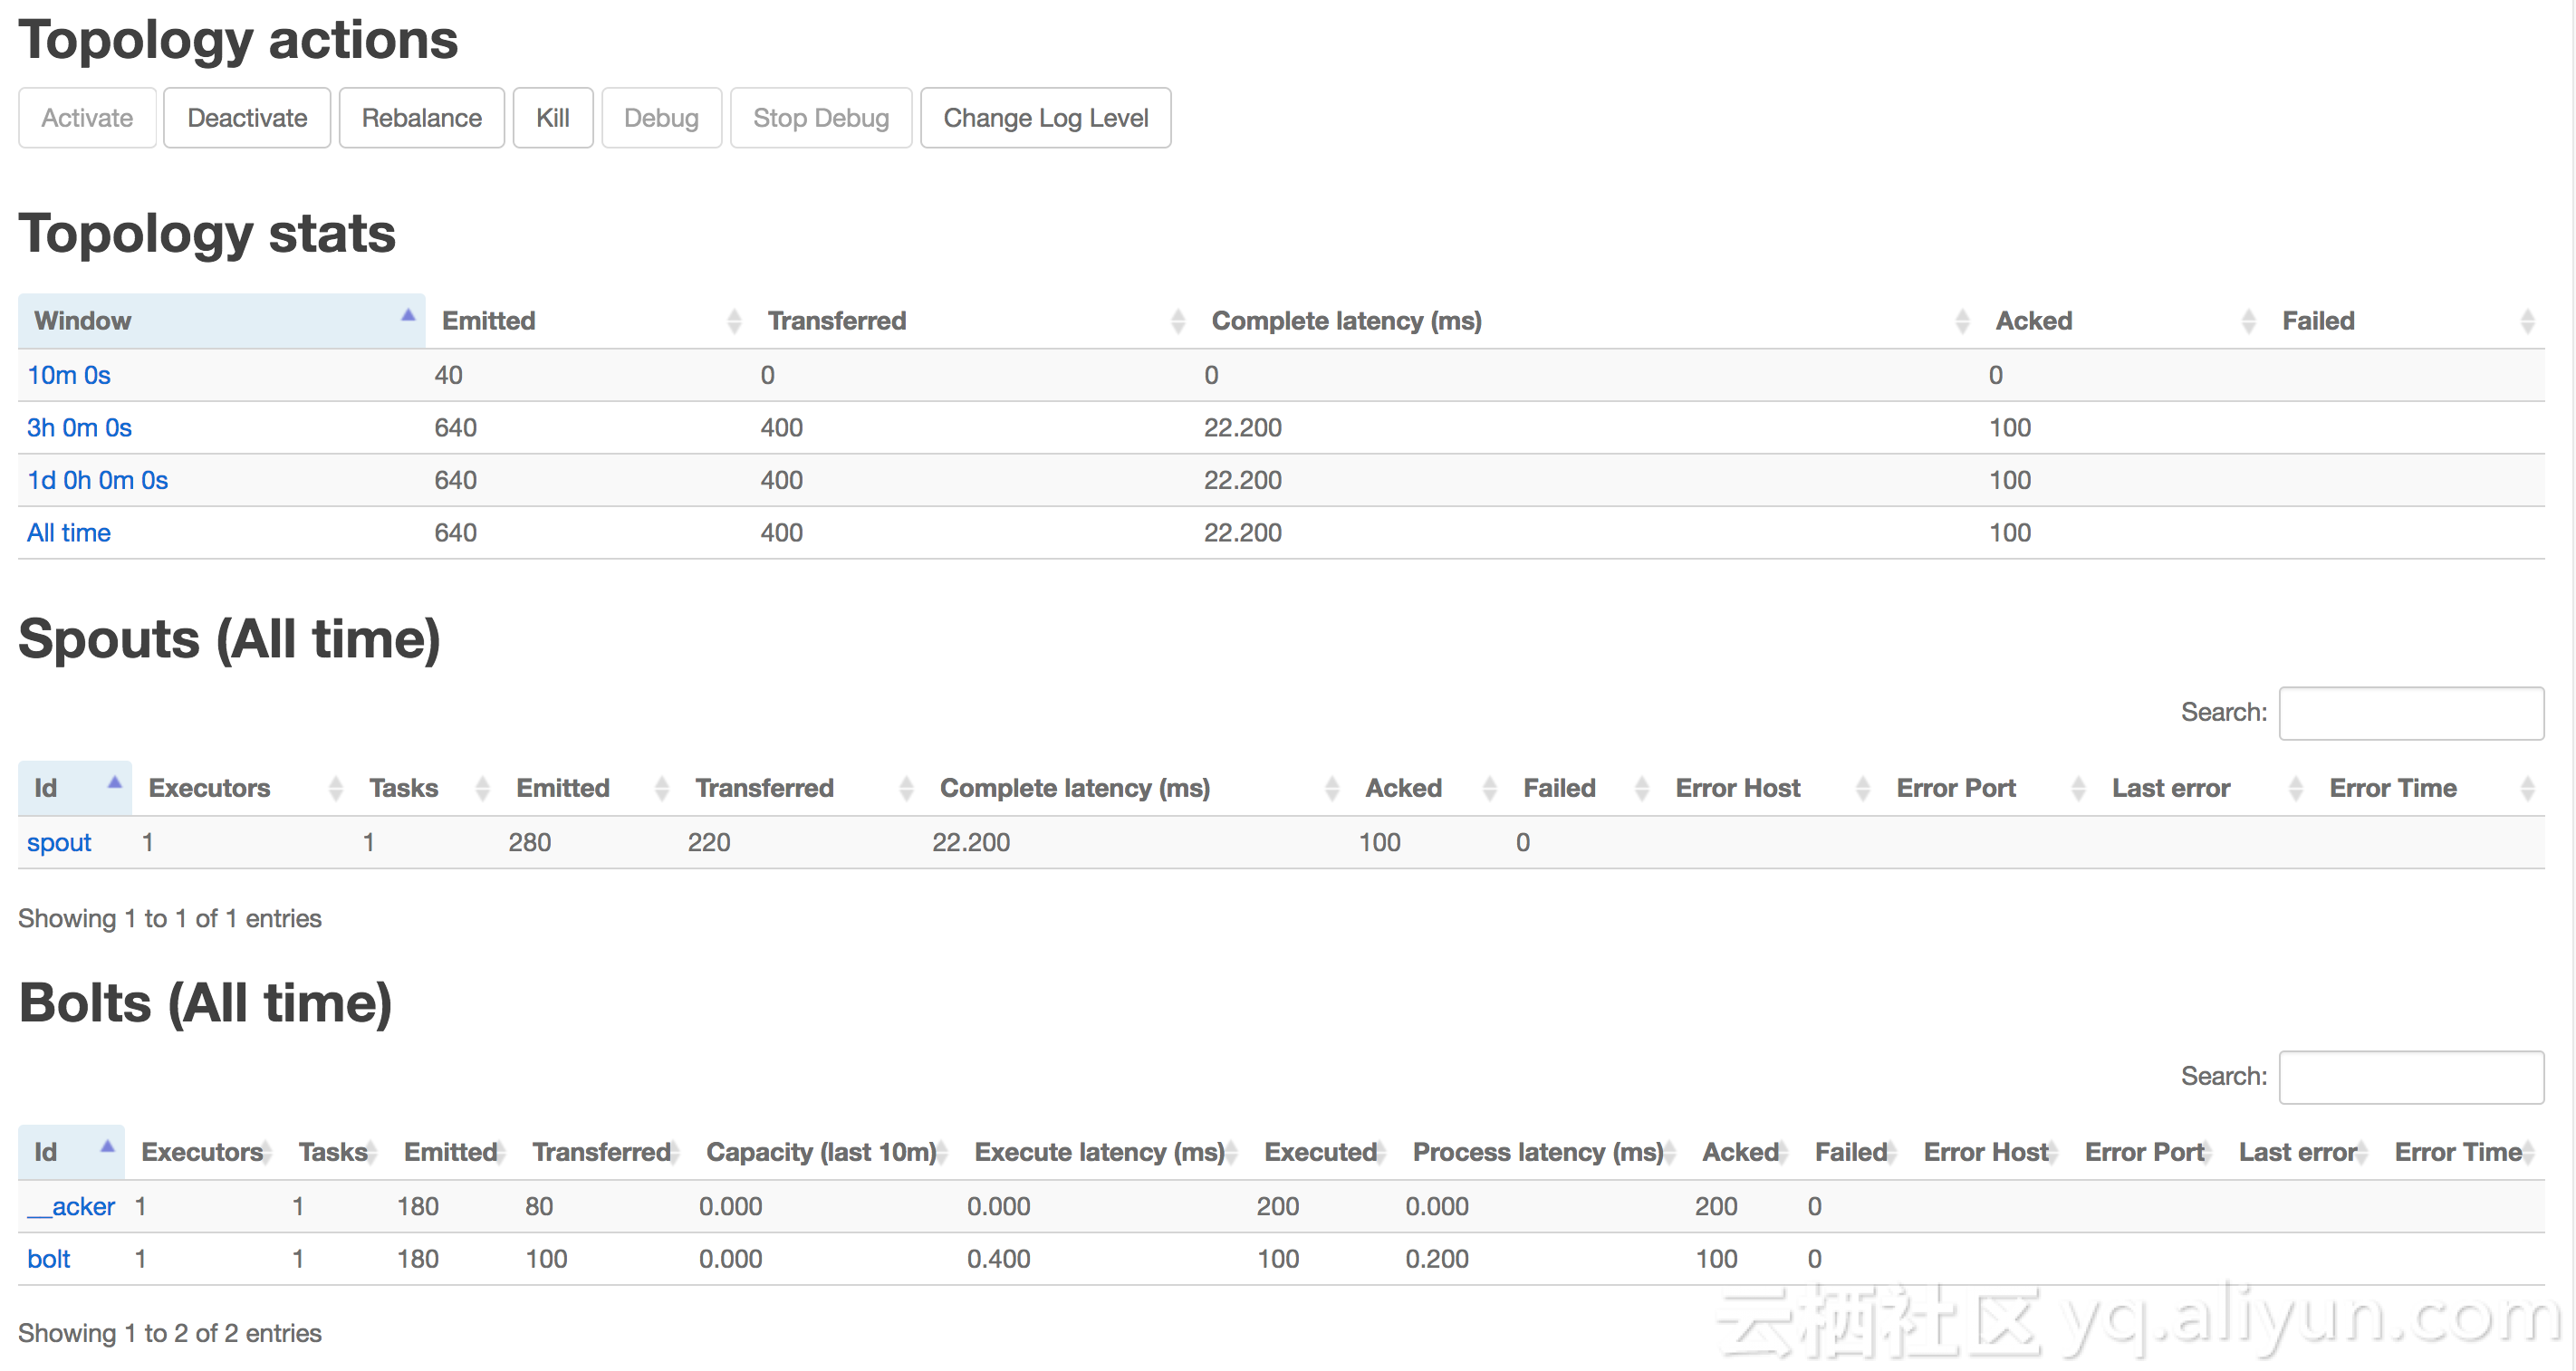
Task: Sort Topology stats by Emitted column
Action: [x=488, y=321]
